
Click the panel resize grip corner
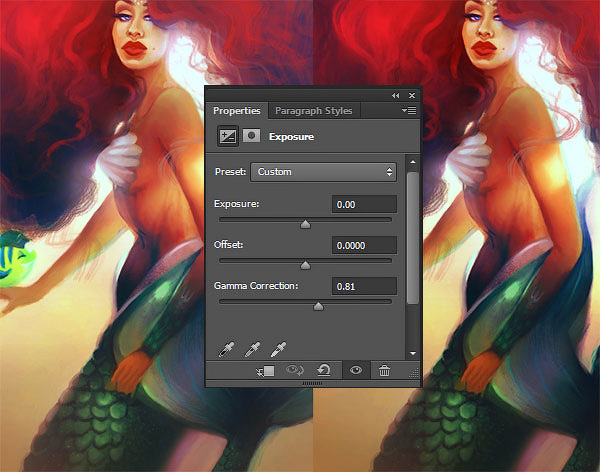tap(414, 373)
